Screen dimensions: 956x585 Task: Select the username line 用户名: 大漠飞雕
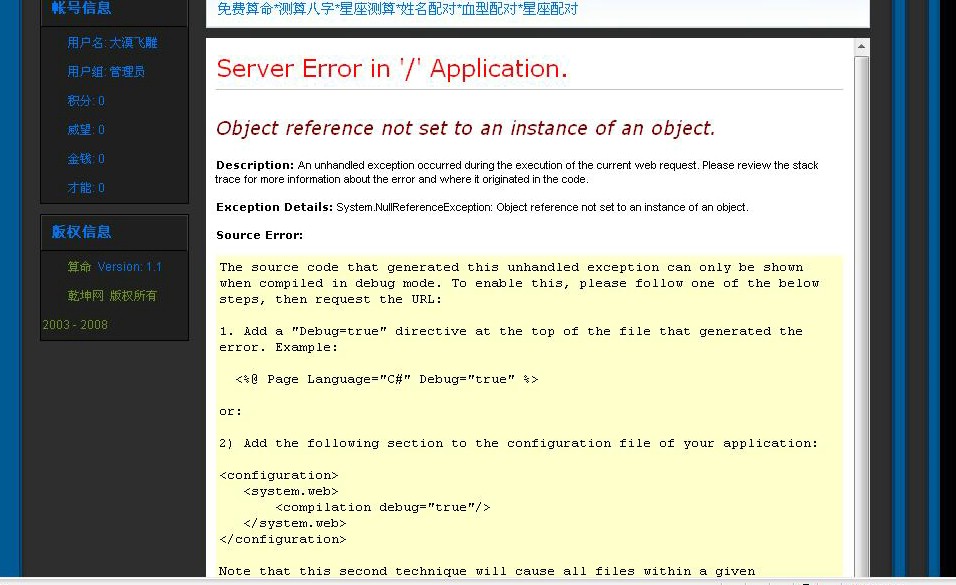(112, 43)
